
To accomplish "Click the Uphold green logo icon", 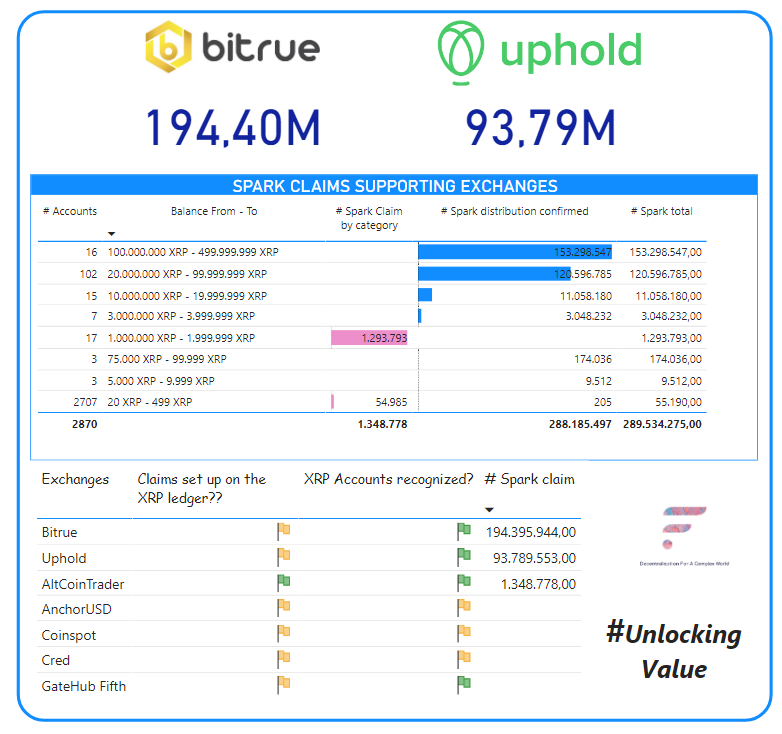I will (461, 52).
